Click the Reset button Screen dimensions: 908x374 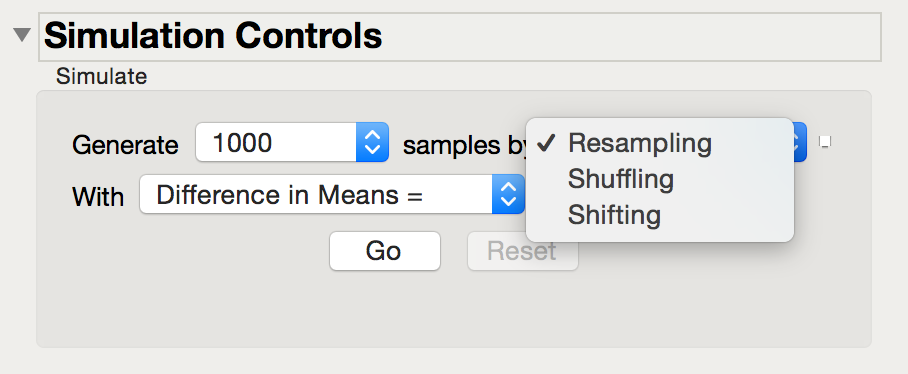(x=522, y=251)
